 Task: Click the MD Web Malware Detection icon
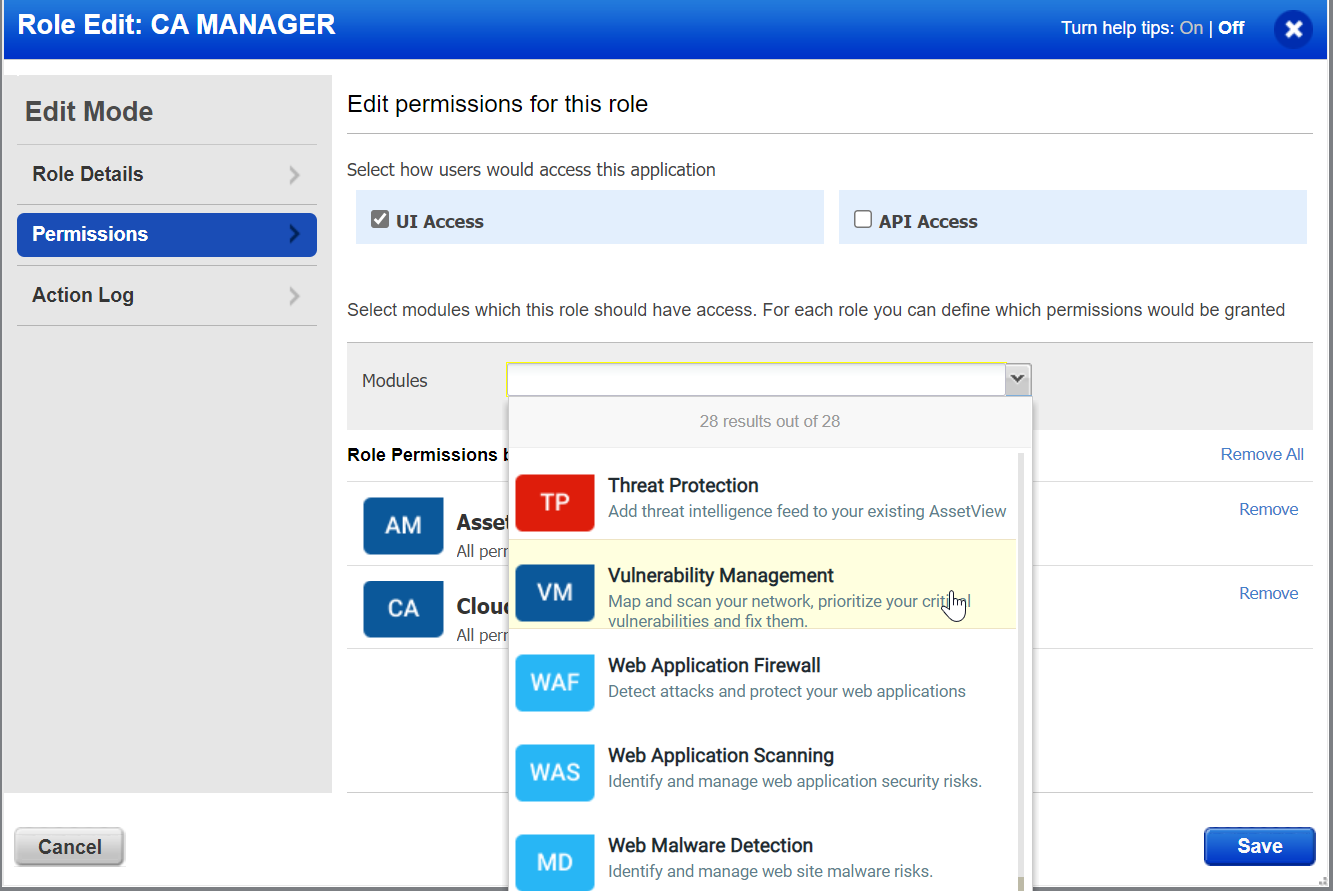[x=554, y=861]
